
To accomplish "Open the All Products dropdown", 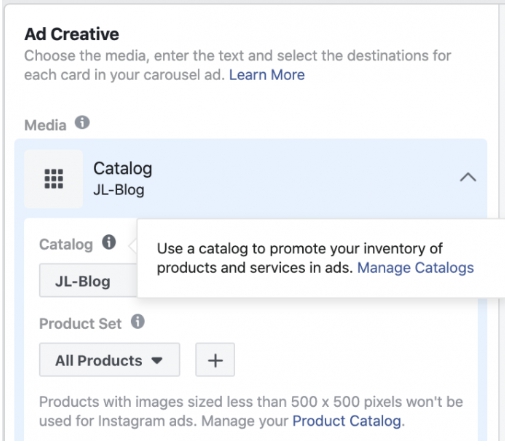I will [109, 360].
